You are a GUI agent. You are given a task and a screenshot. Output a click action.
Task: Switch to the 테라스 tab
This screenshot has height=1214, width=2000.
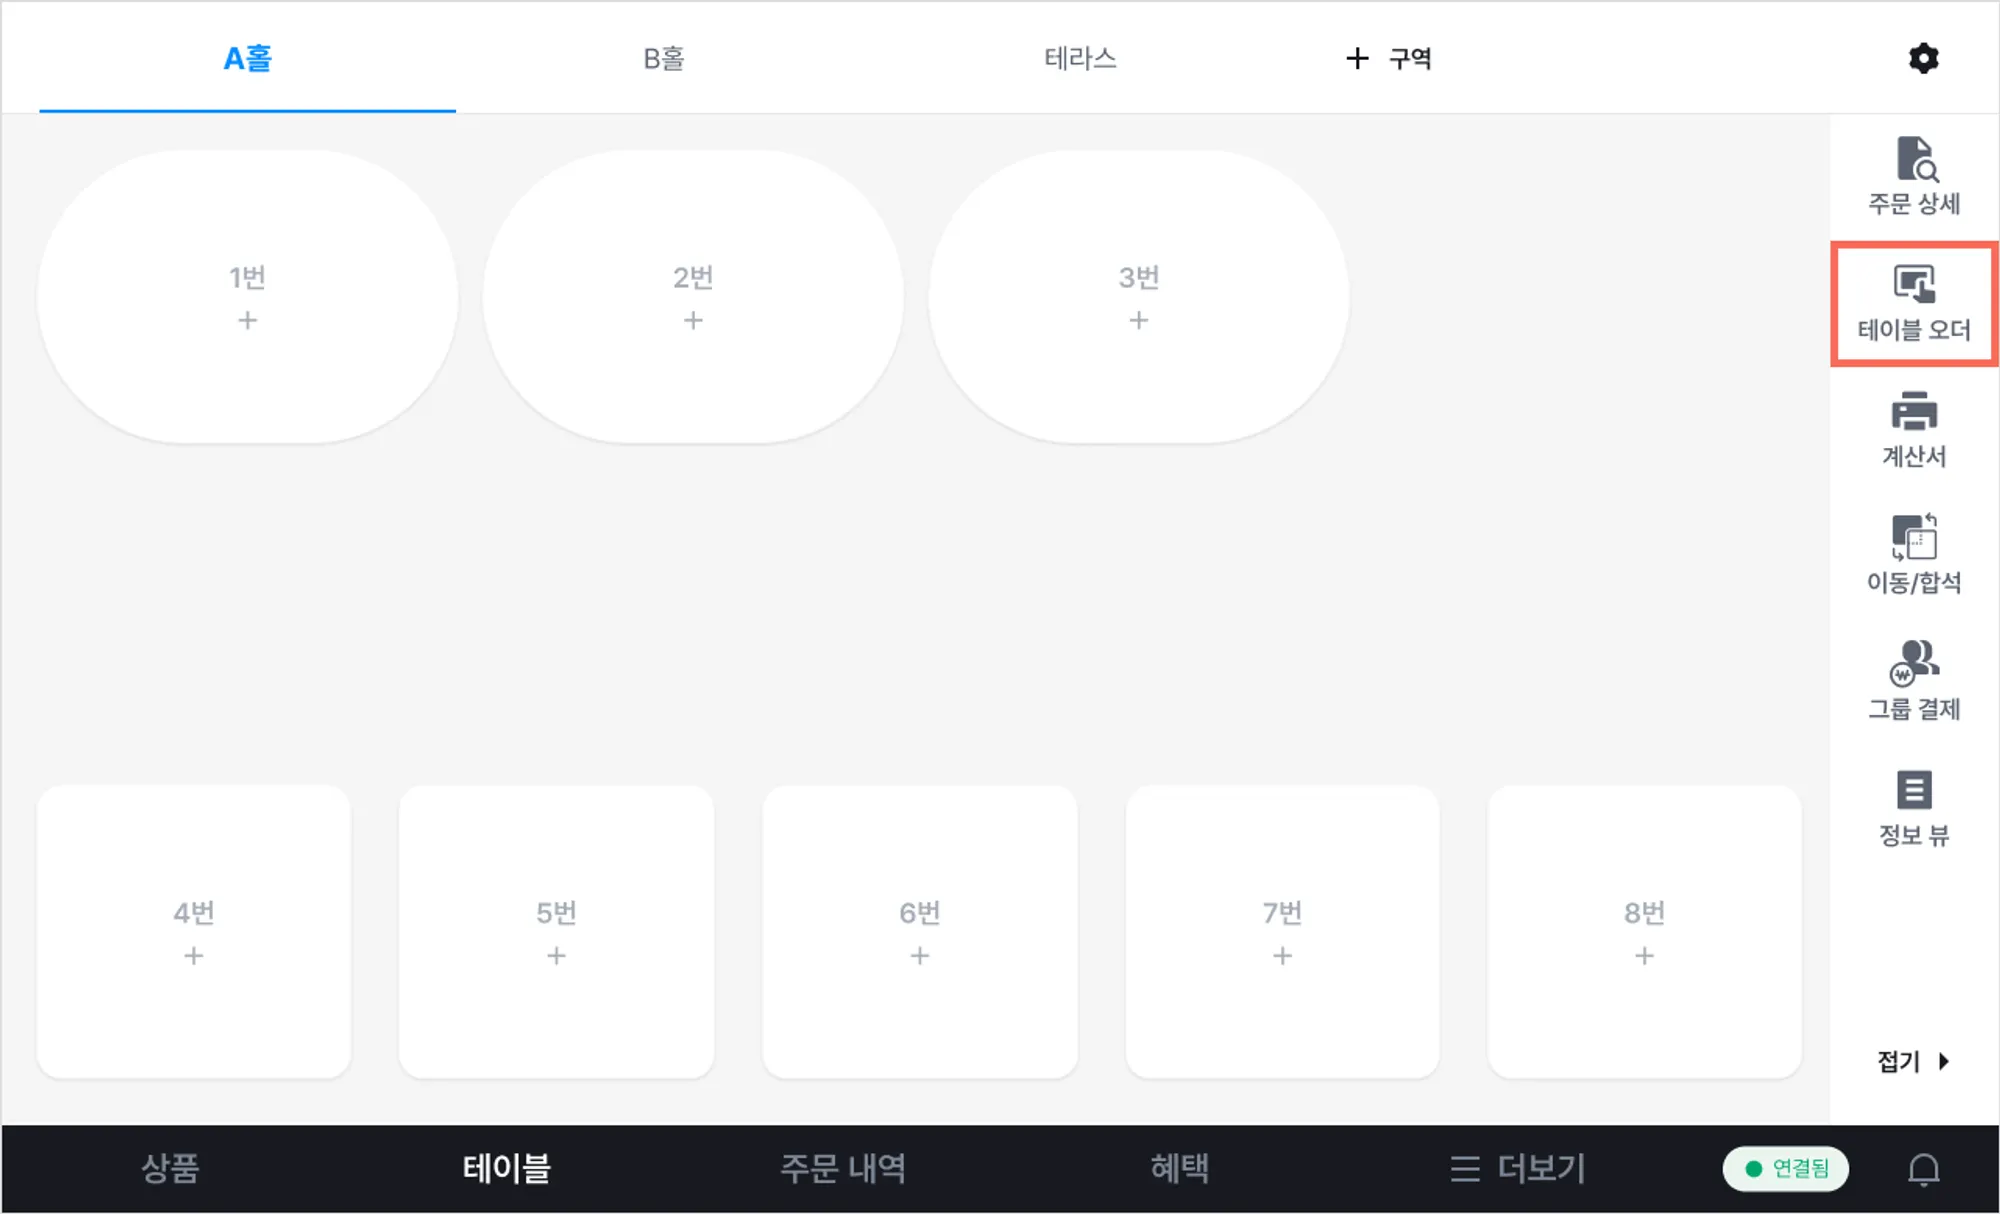tap(1080, 58)
